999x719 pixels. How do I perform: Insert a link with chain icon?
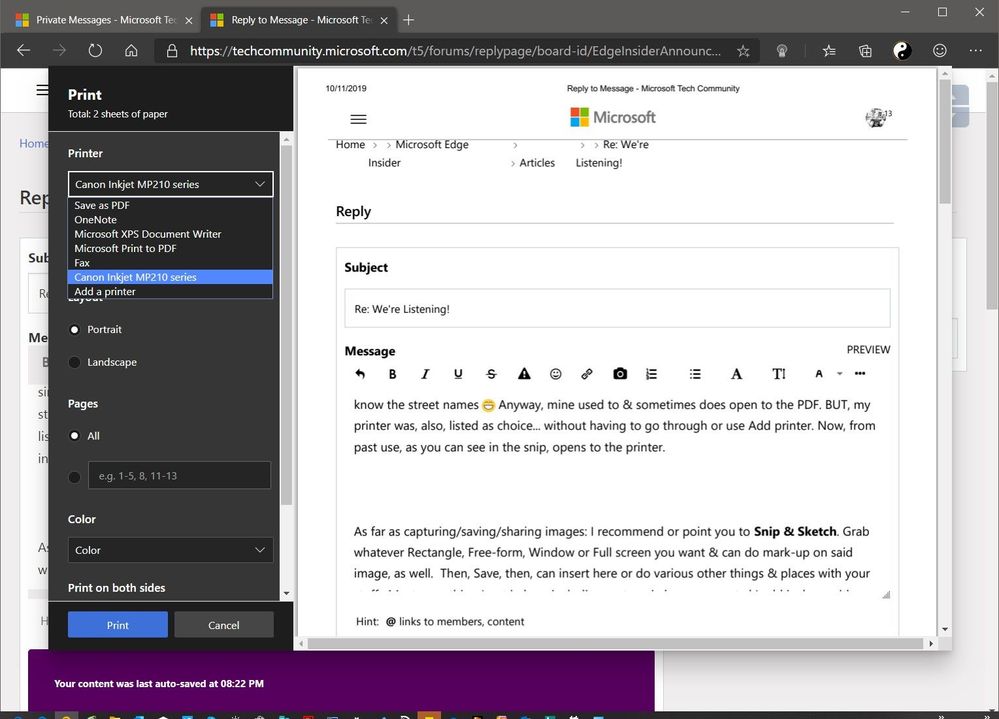coord(587,374)
